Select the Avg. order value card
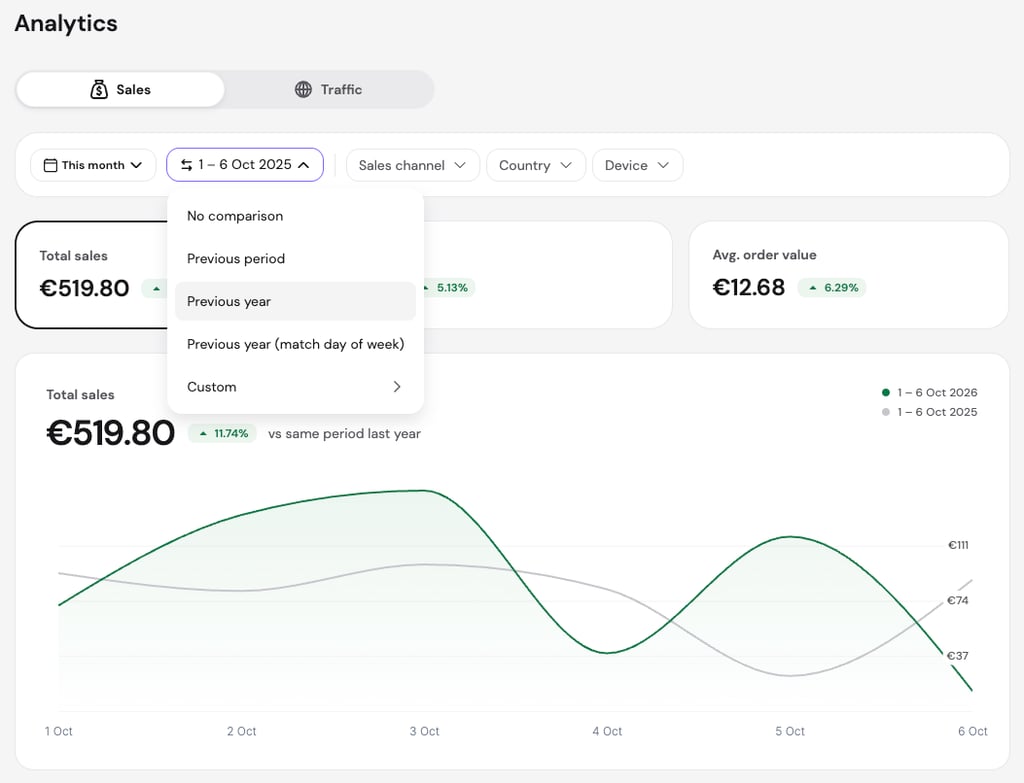Viewport: 1024px width, 783px height. click(x=848, y=274)
